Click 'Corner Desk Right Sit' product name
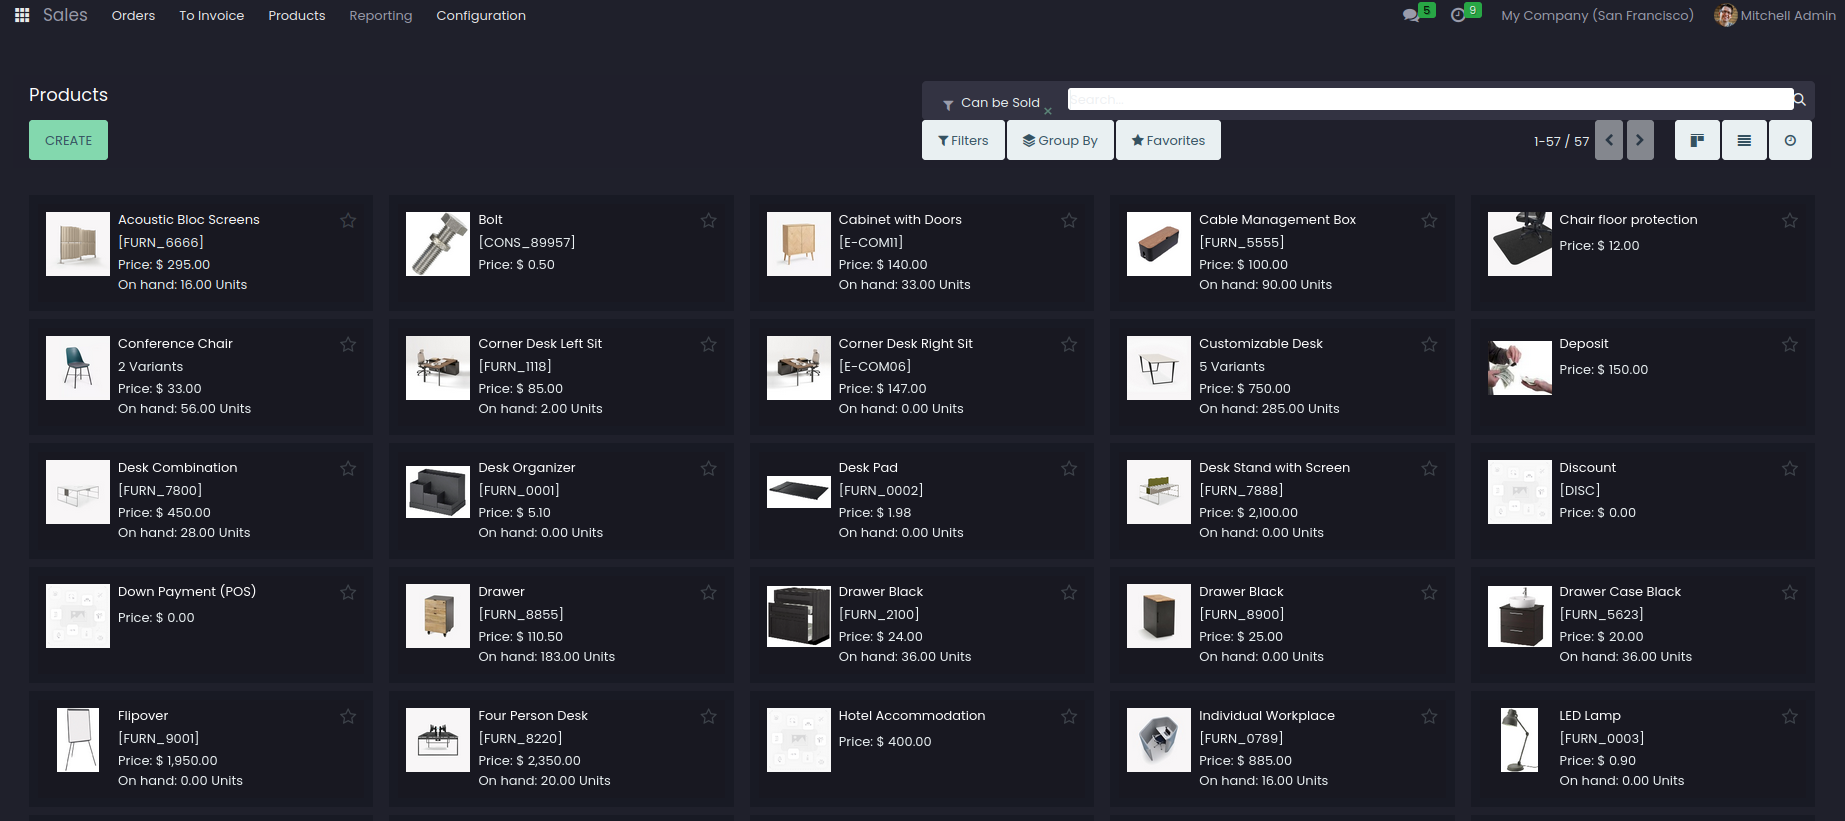1845x821 pixels. 905,344
